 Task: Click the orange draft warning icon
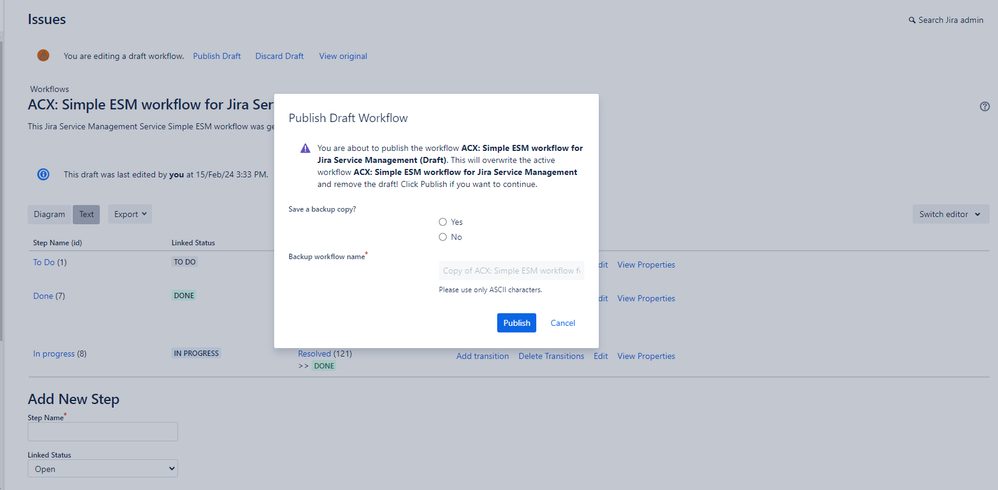[43, 55]
